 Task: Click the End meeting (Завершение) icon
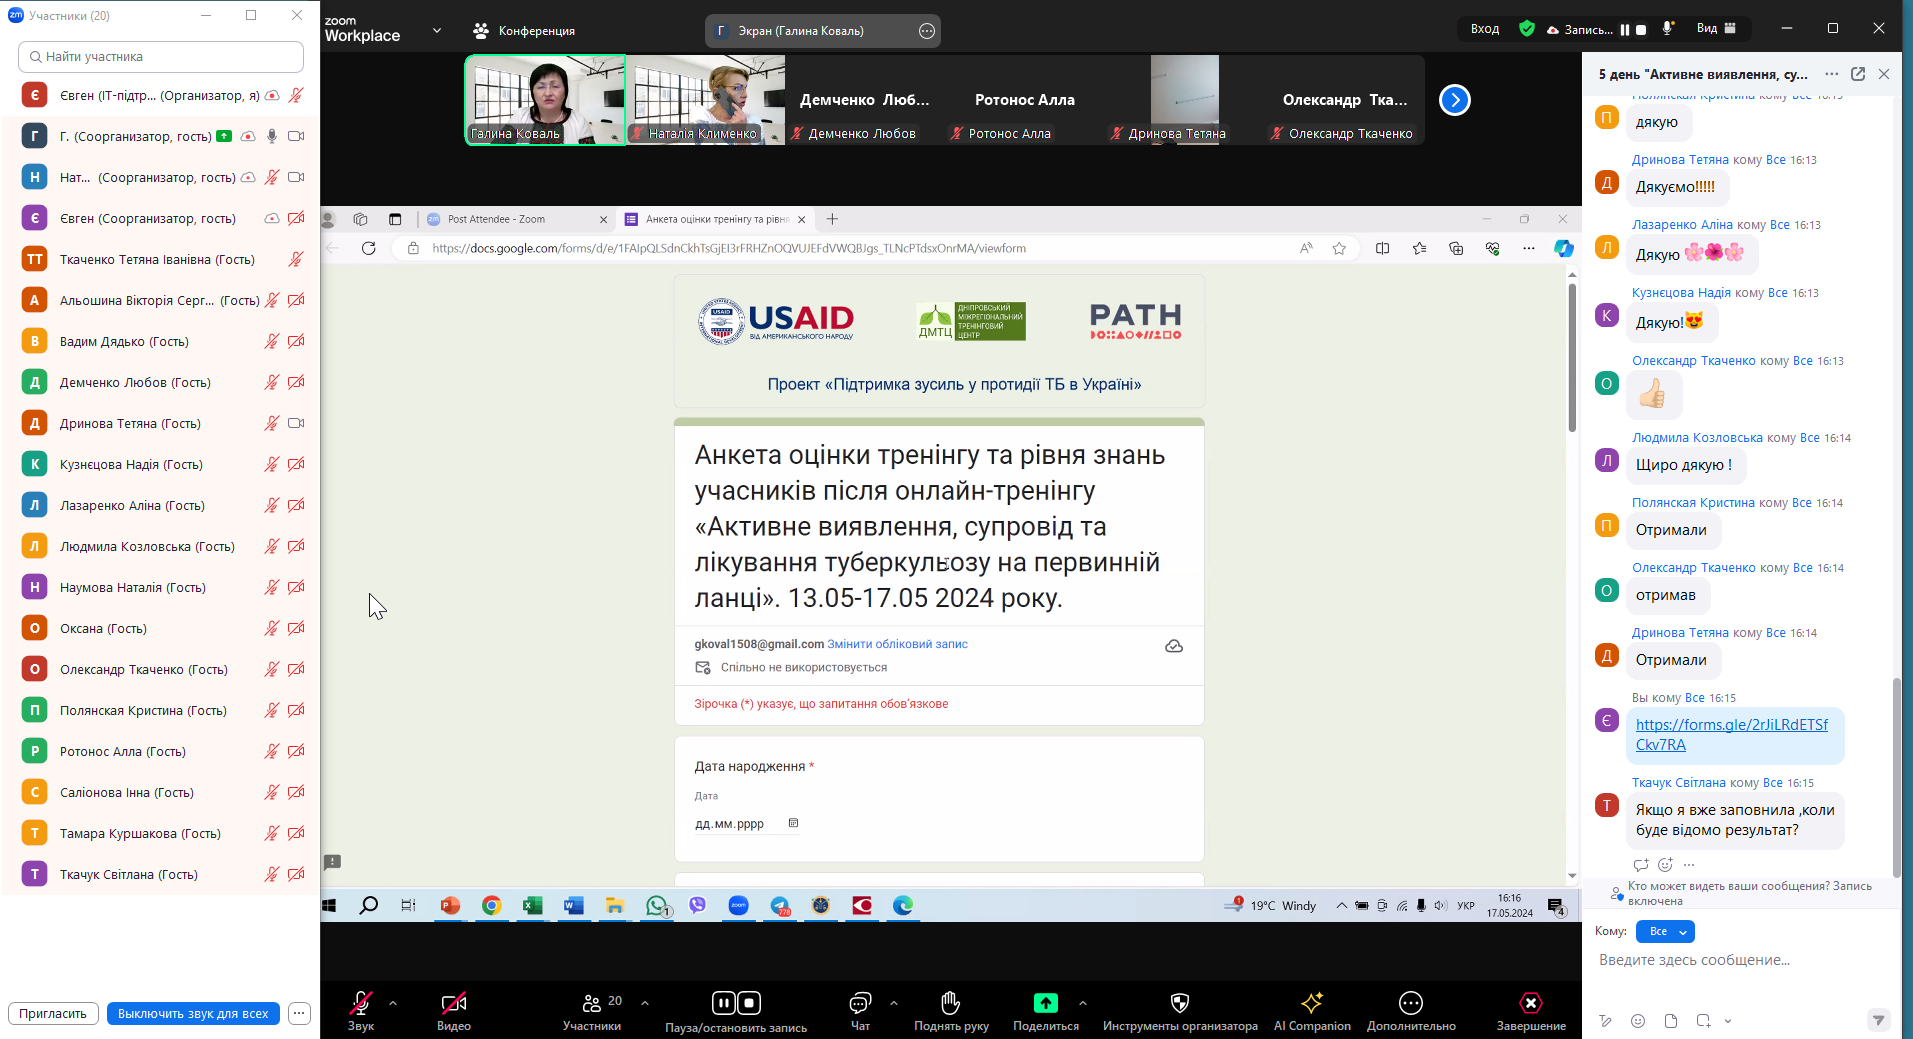coord(1530,1003)
